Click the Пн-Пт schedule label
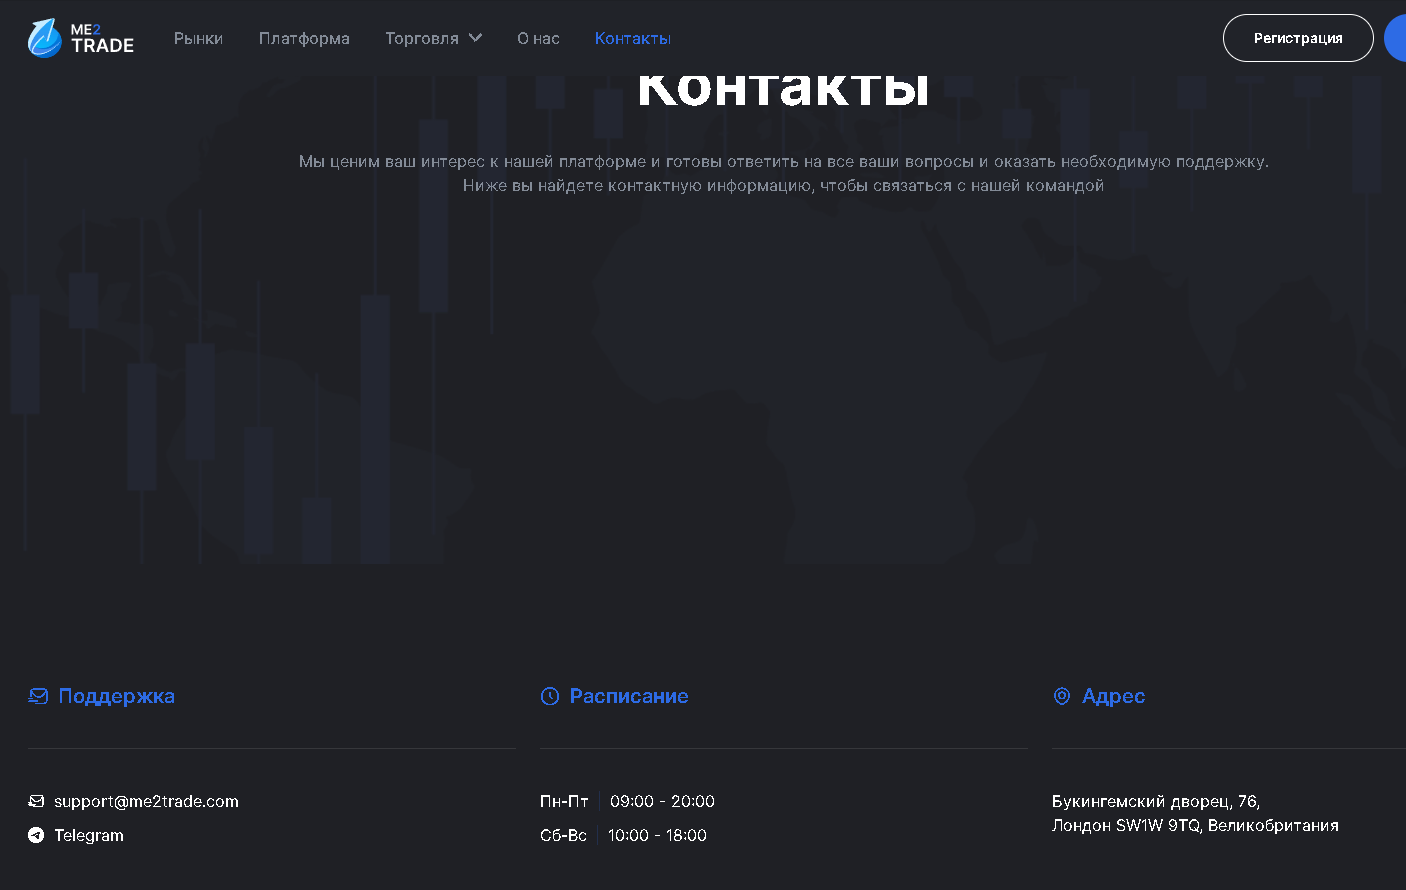The width and height of the screenshot is (1406, 890). (x=564, y=801)
